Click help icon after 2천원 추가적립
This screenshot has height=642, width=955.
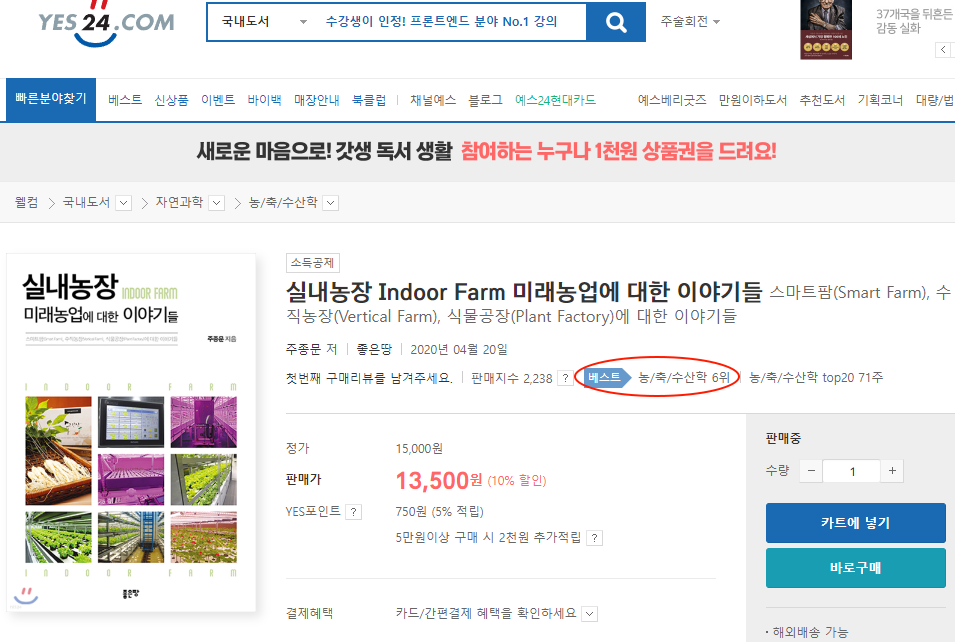594,538
